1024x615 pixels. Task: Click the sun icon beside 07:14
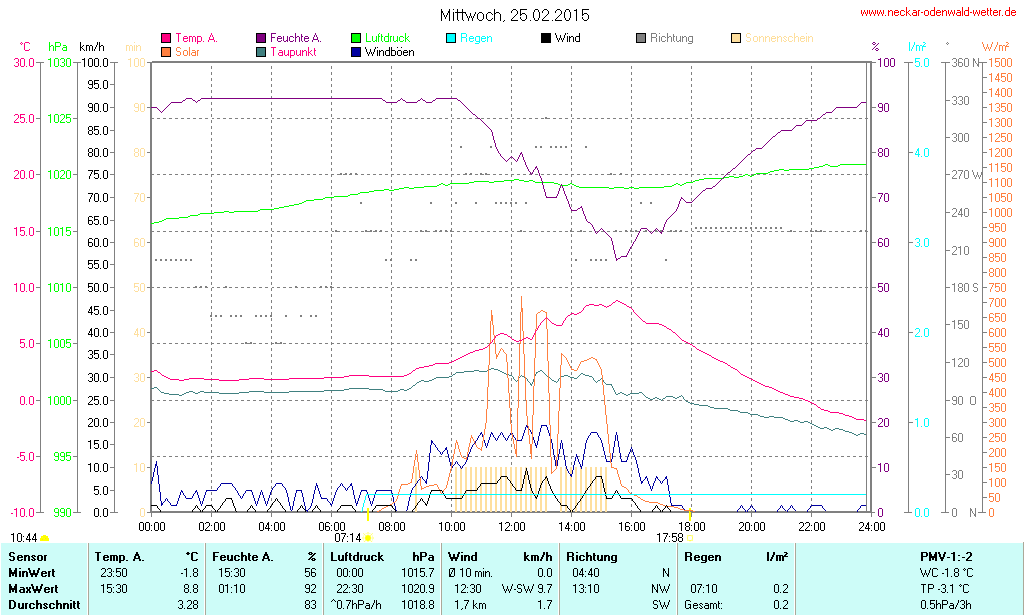pos(368,538)
